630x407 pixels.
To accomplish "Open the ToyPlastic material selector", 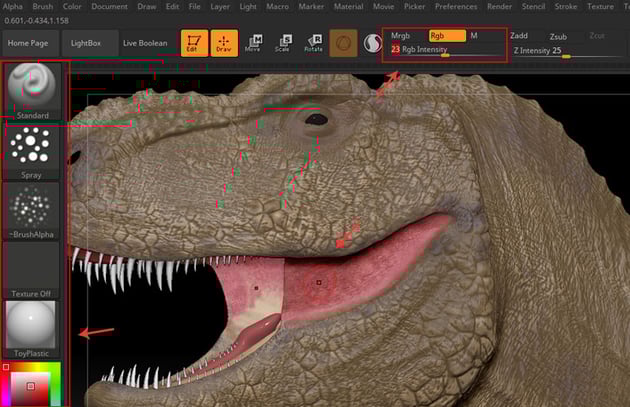I will [x=31, y=327].
